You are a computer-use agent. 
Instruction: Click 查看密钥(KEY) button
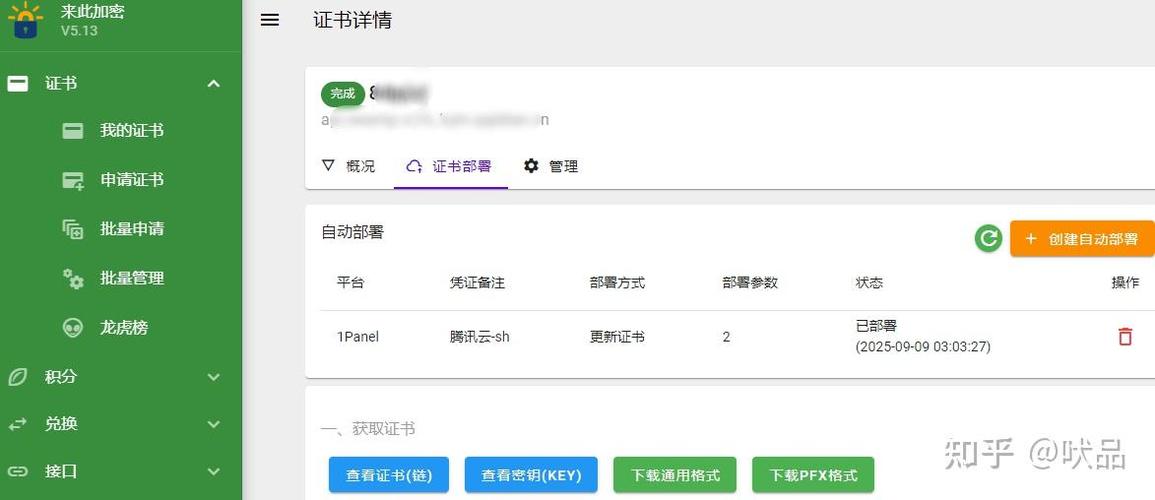tap(531, 475)
